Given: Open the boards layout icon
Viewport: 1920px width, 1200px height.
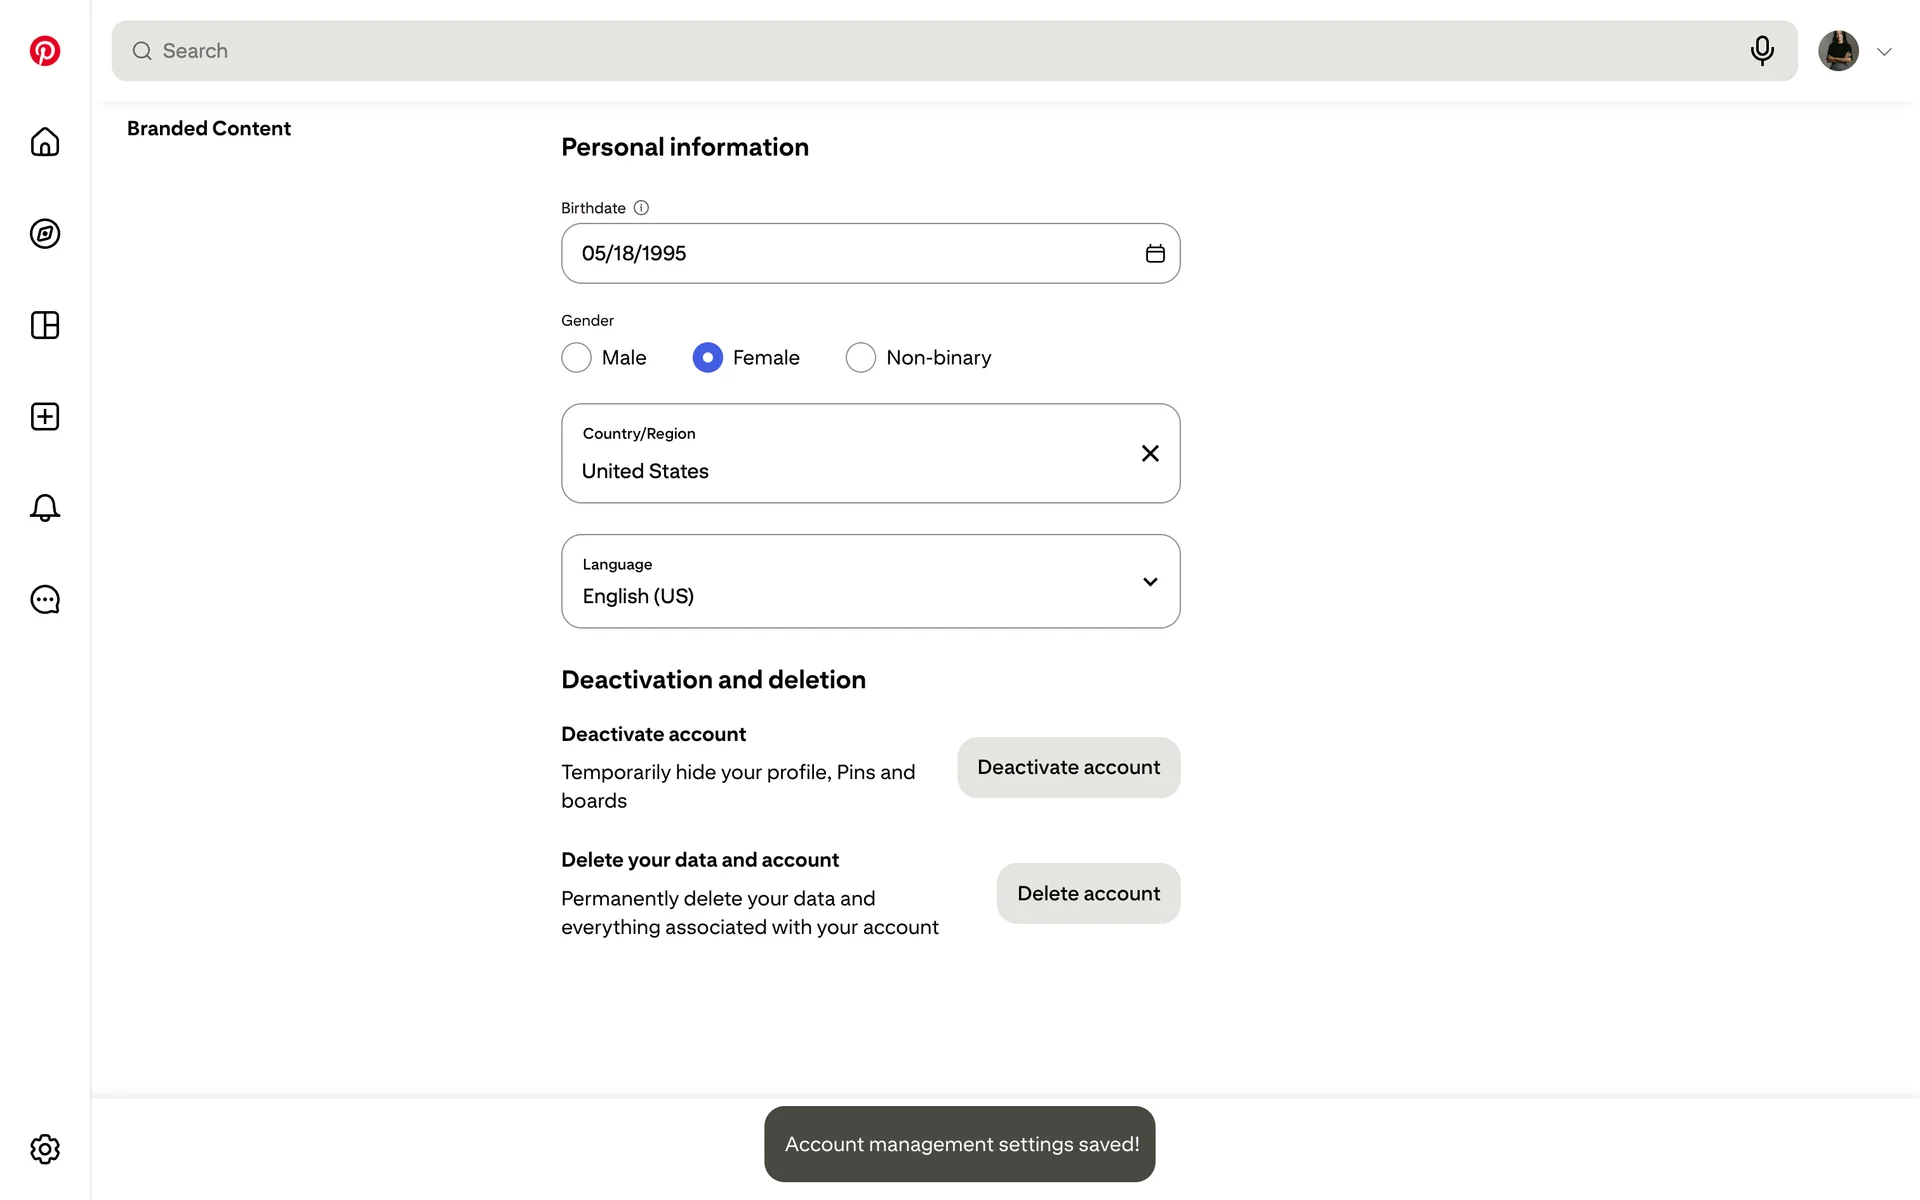Looking at the screenshot, I should click(45, 325).
